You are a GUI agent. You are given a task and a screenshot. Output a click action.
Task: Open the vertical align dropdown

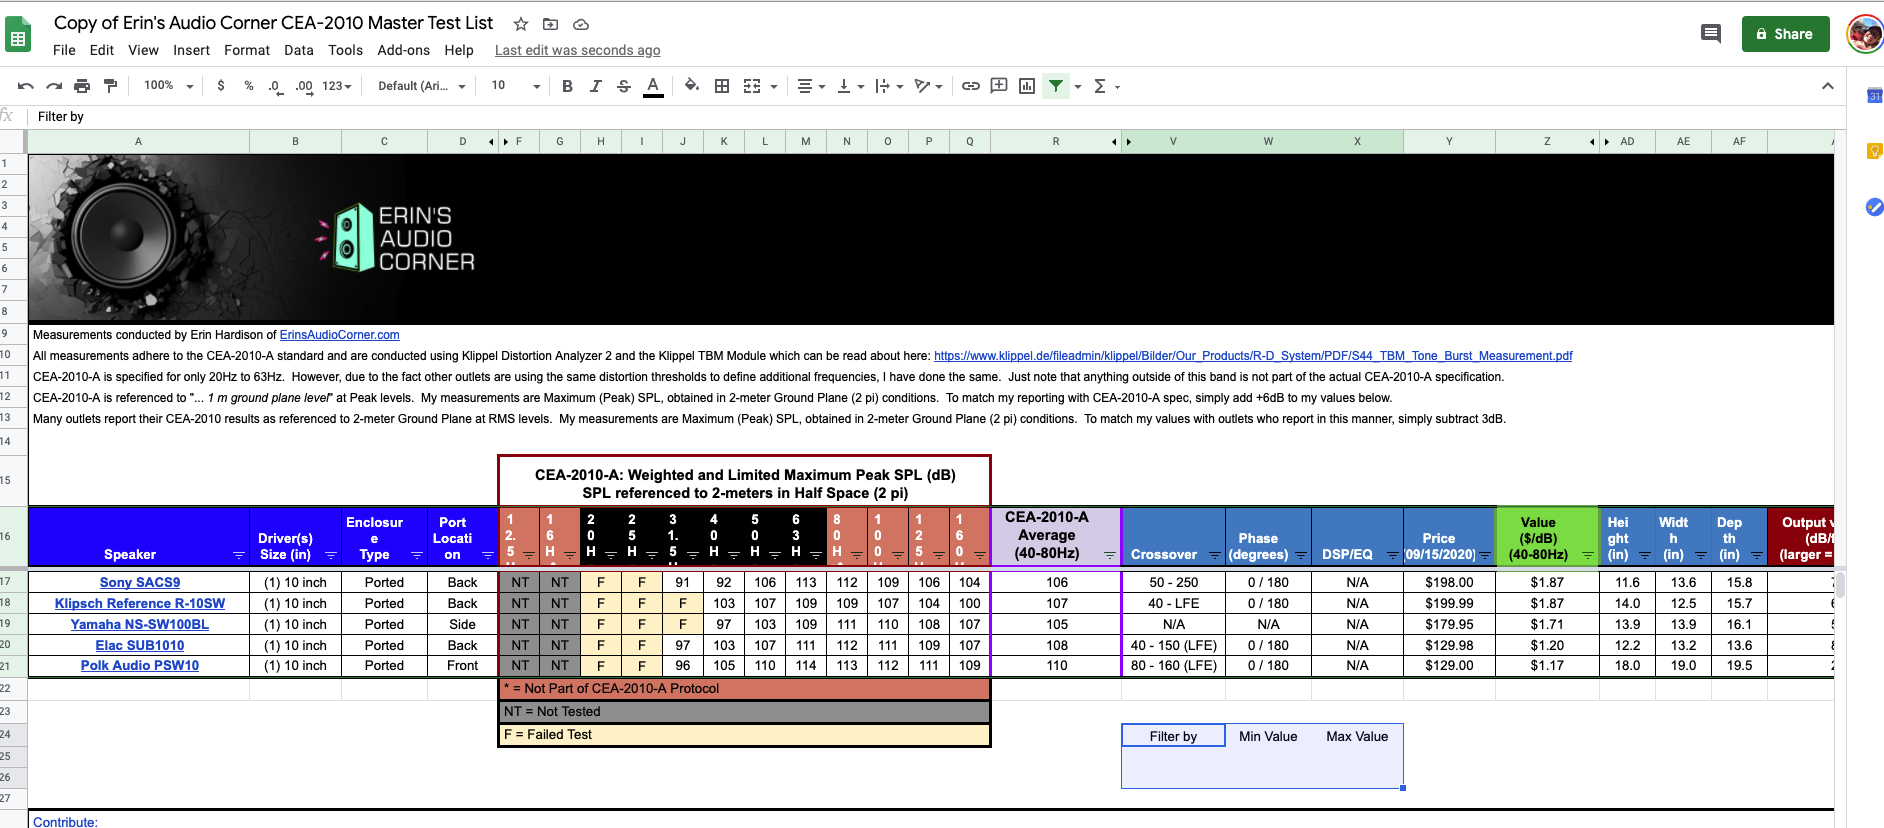[850, 86]
